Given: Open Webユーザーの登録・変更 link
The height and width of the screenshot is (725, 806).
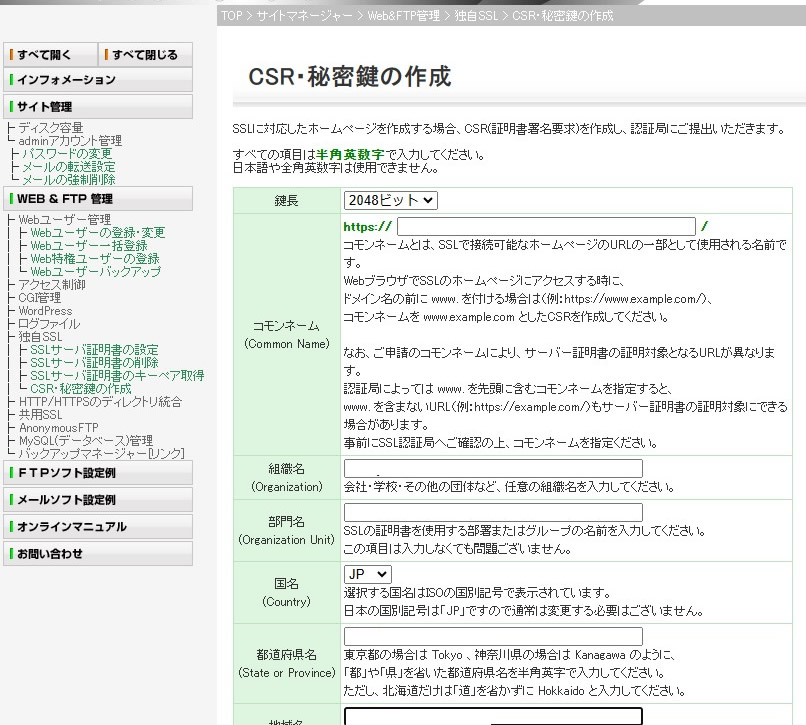Looking at the screenshot, I should coord(98,232).
